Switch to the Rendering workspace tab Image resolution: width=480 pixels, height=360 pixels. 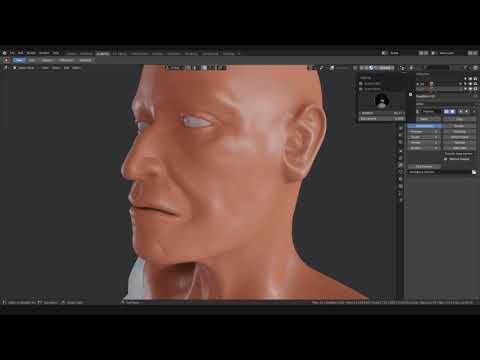coord(191,53)
